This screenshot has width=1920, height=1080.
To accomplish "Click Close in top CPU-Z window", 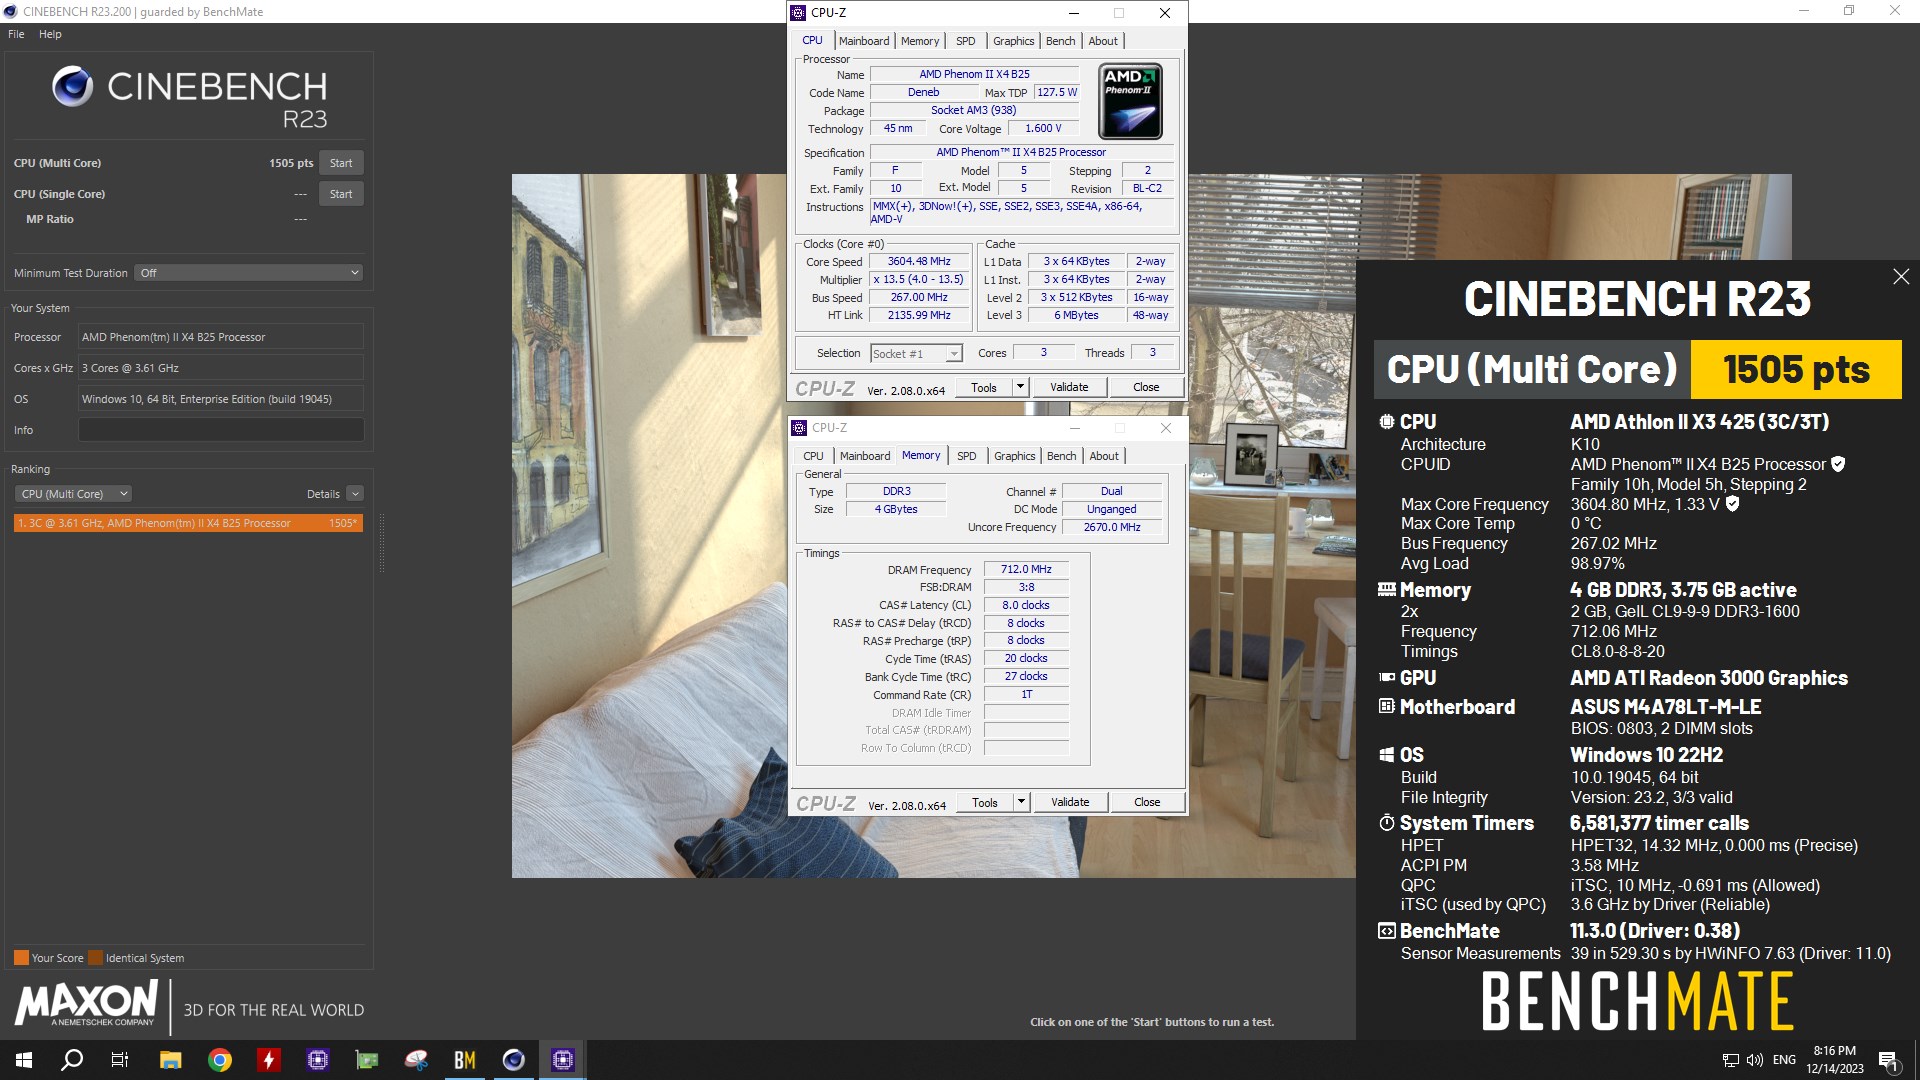I will click(x=1146, y=387).
